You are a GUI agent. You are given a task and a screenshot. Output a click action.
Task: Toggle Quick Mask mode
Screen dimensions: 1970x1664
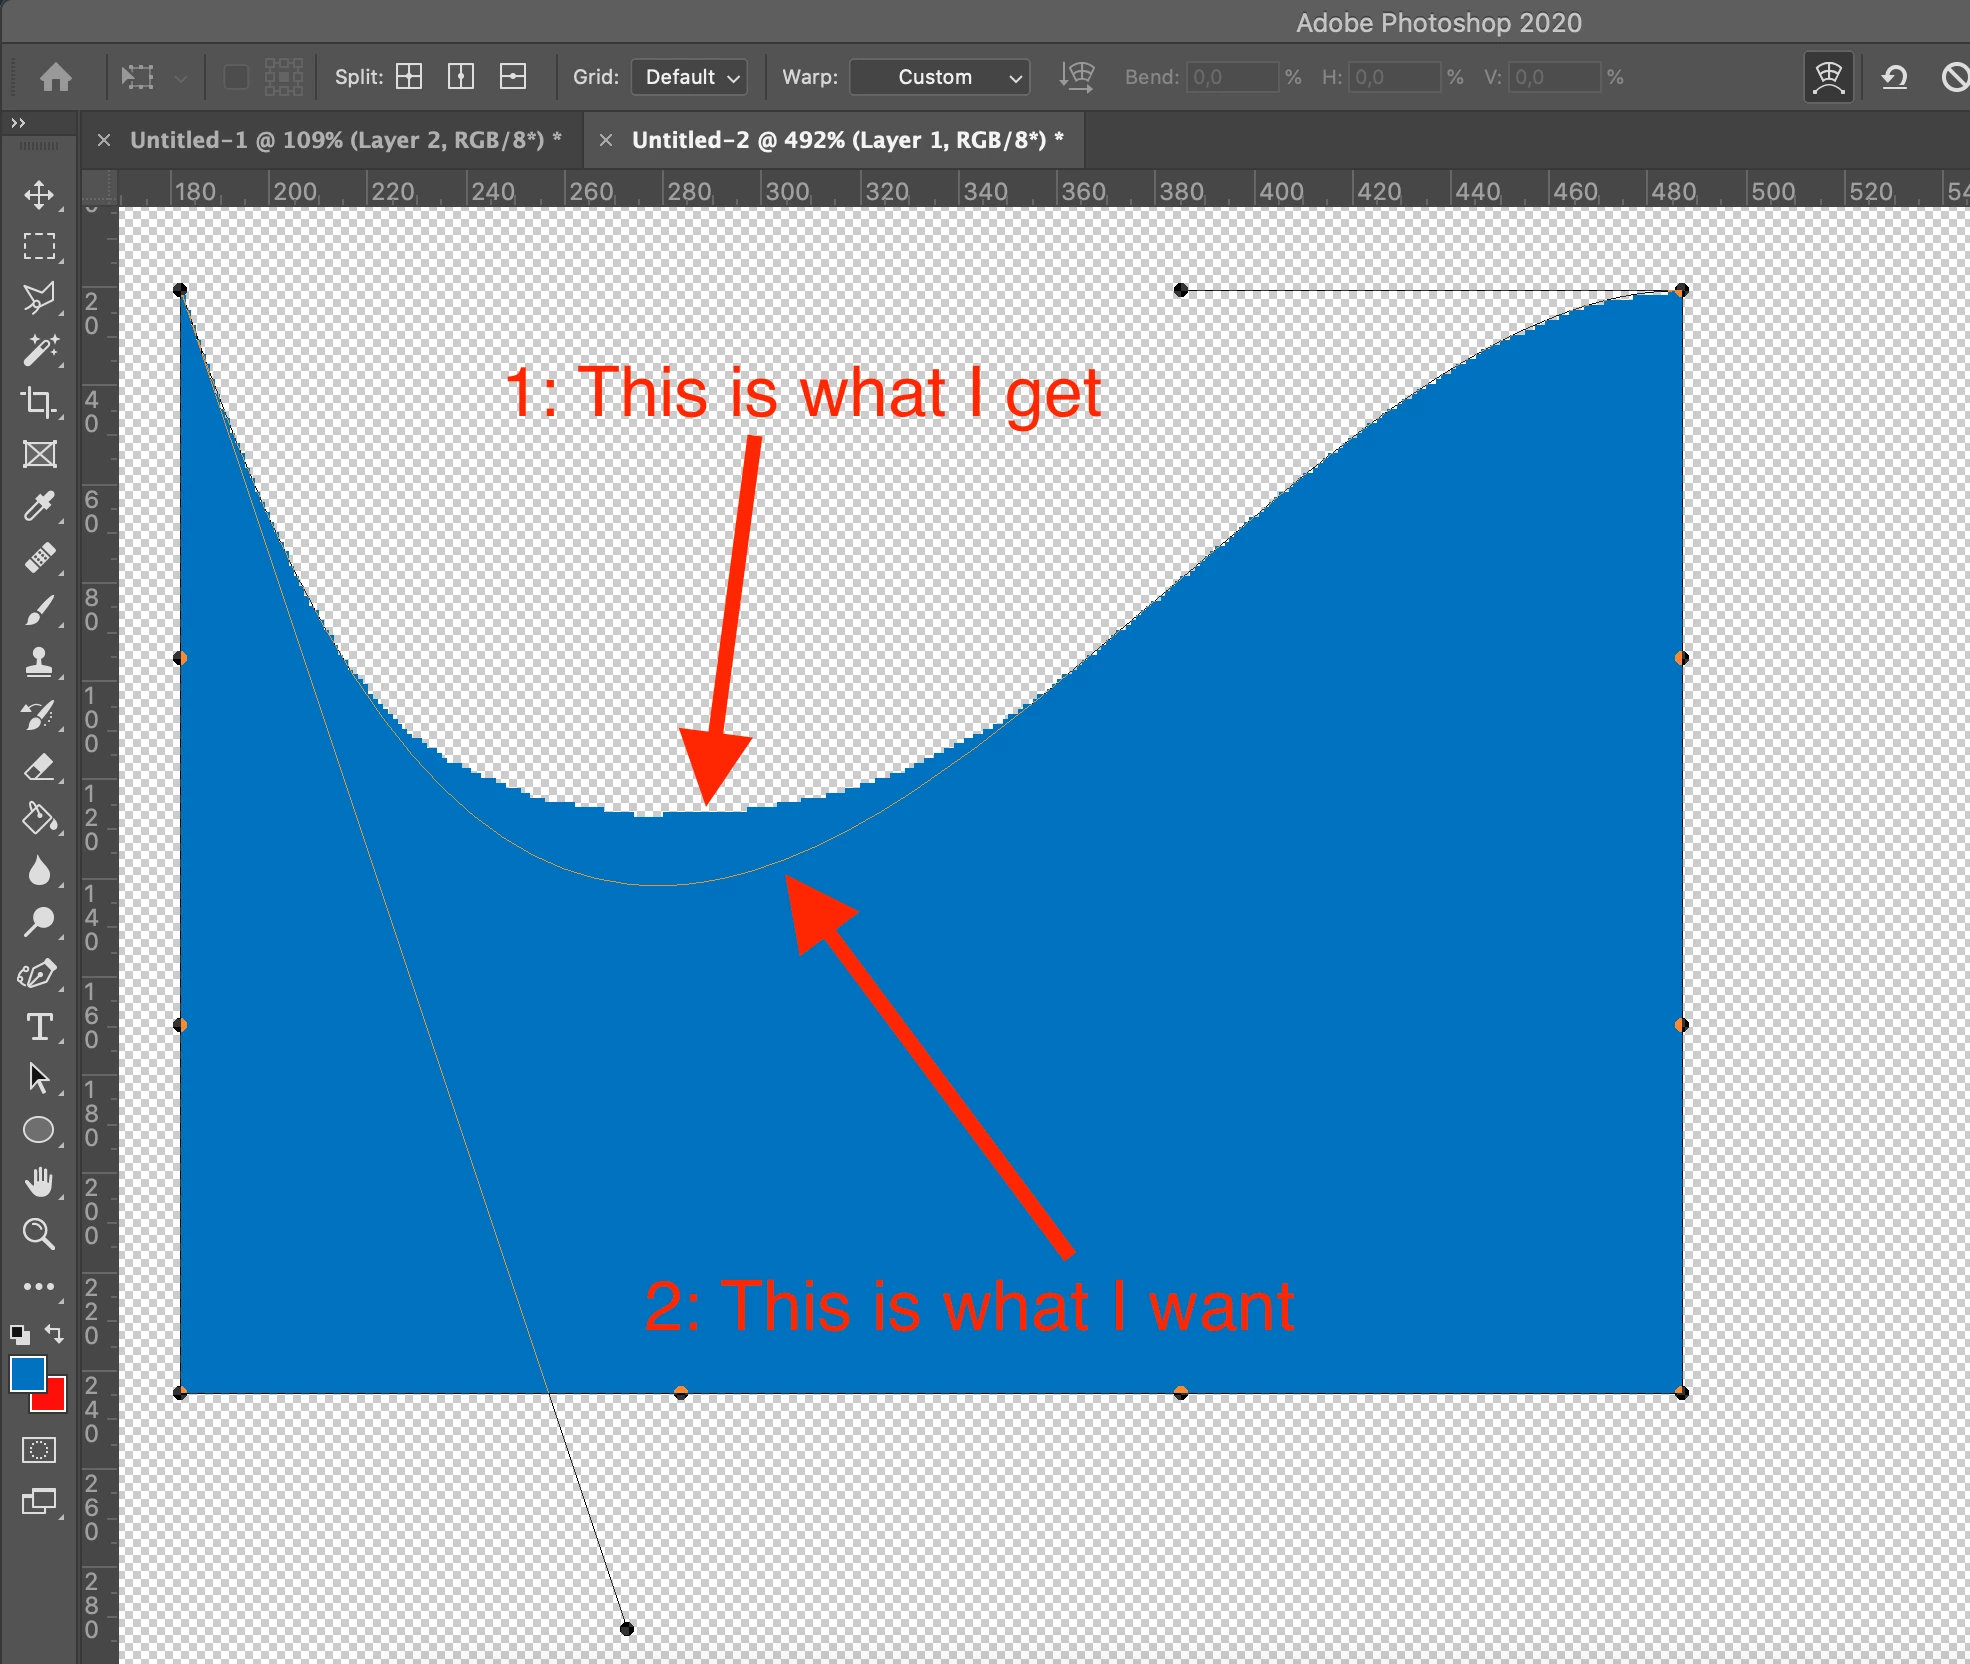point(39,1450)
